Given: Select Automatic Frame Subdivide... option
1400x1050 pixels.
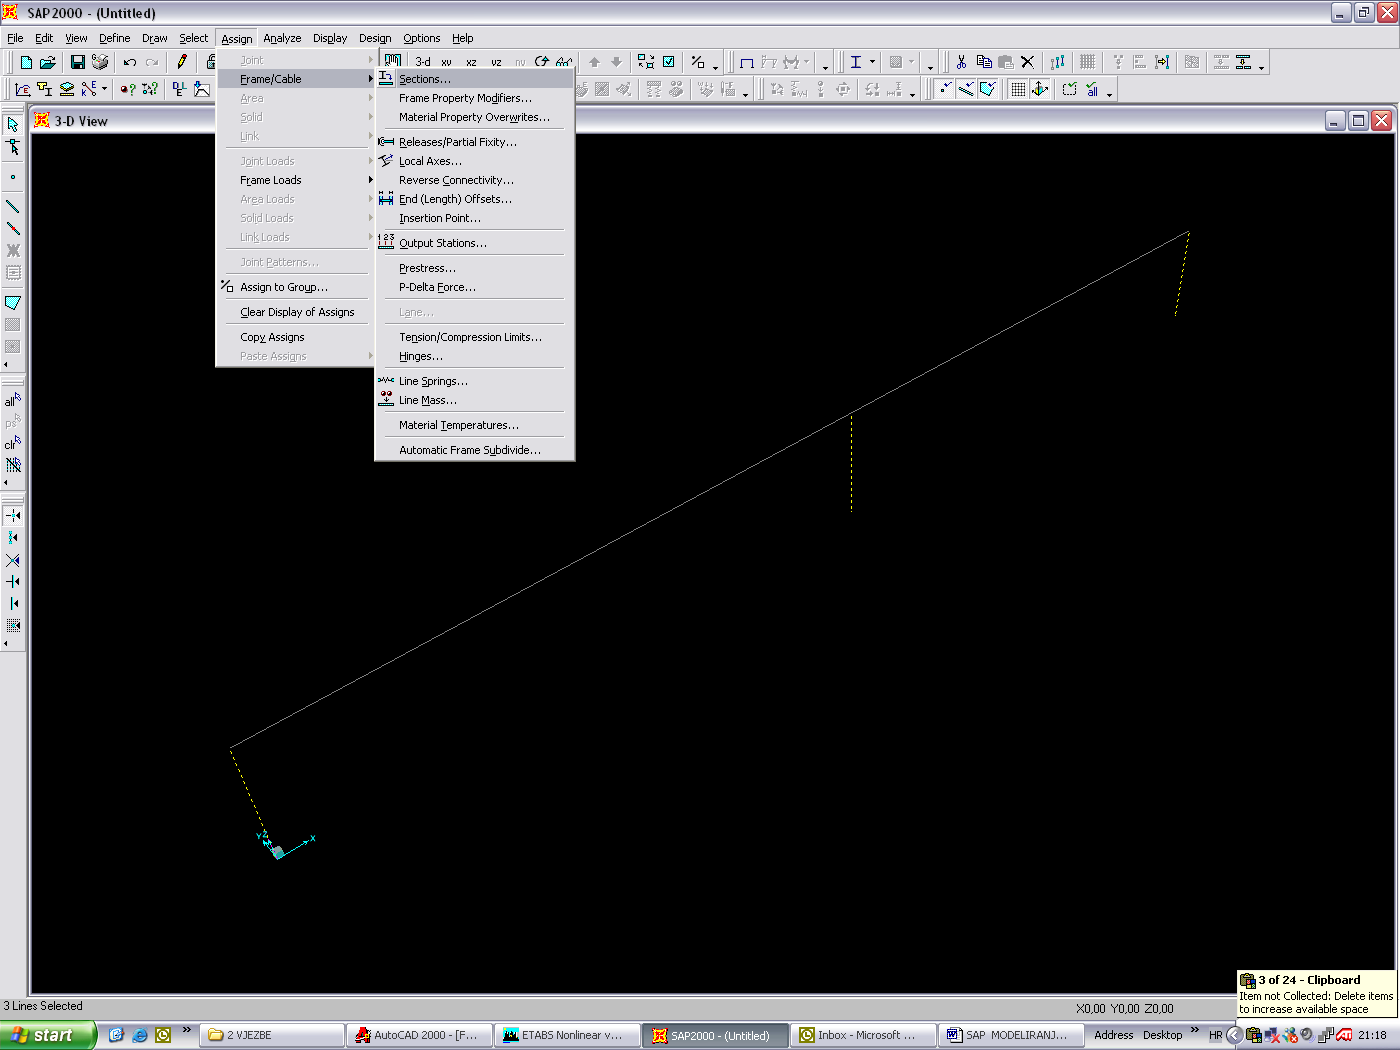Looking at the screenshot, I should tap(475, 450).
